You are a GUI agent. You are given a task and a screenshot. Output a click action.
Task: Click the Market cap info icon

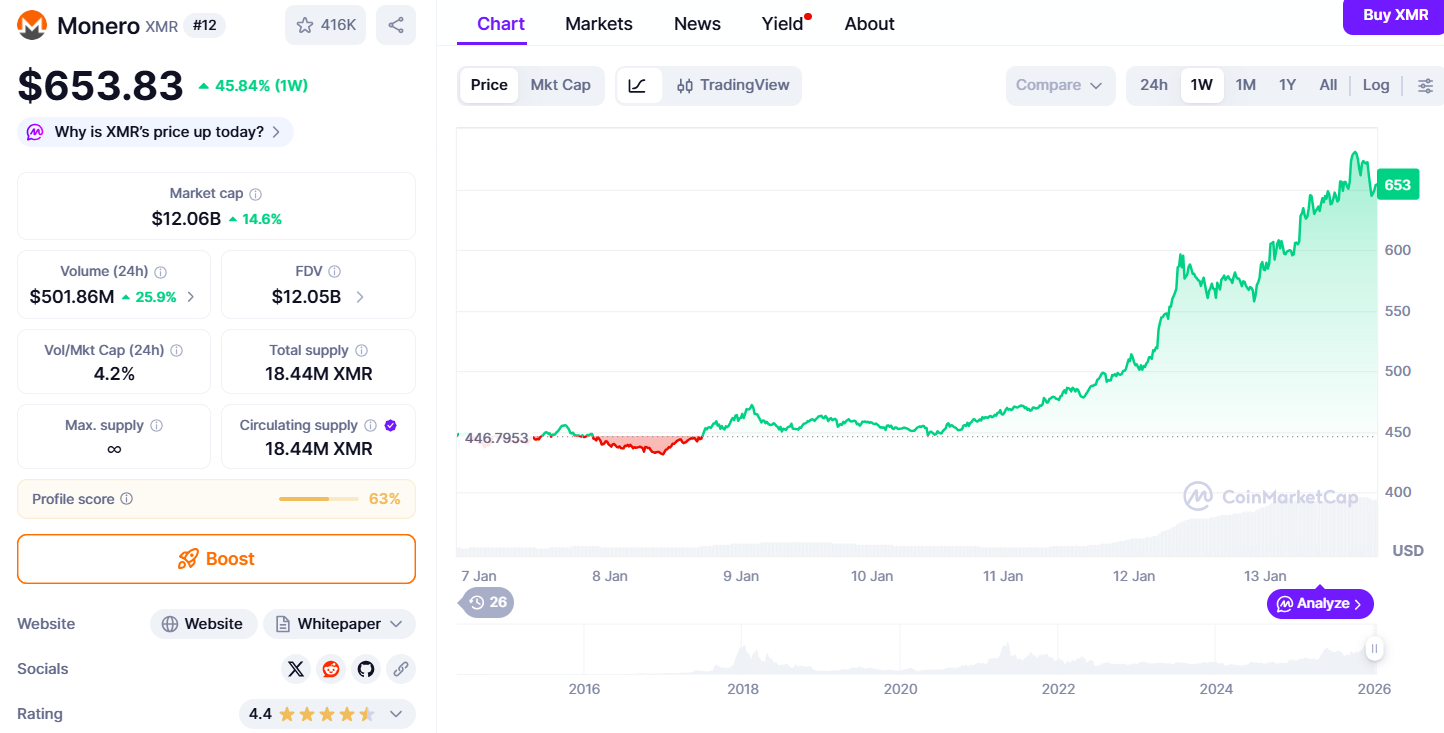[256, 194]
